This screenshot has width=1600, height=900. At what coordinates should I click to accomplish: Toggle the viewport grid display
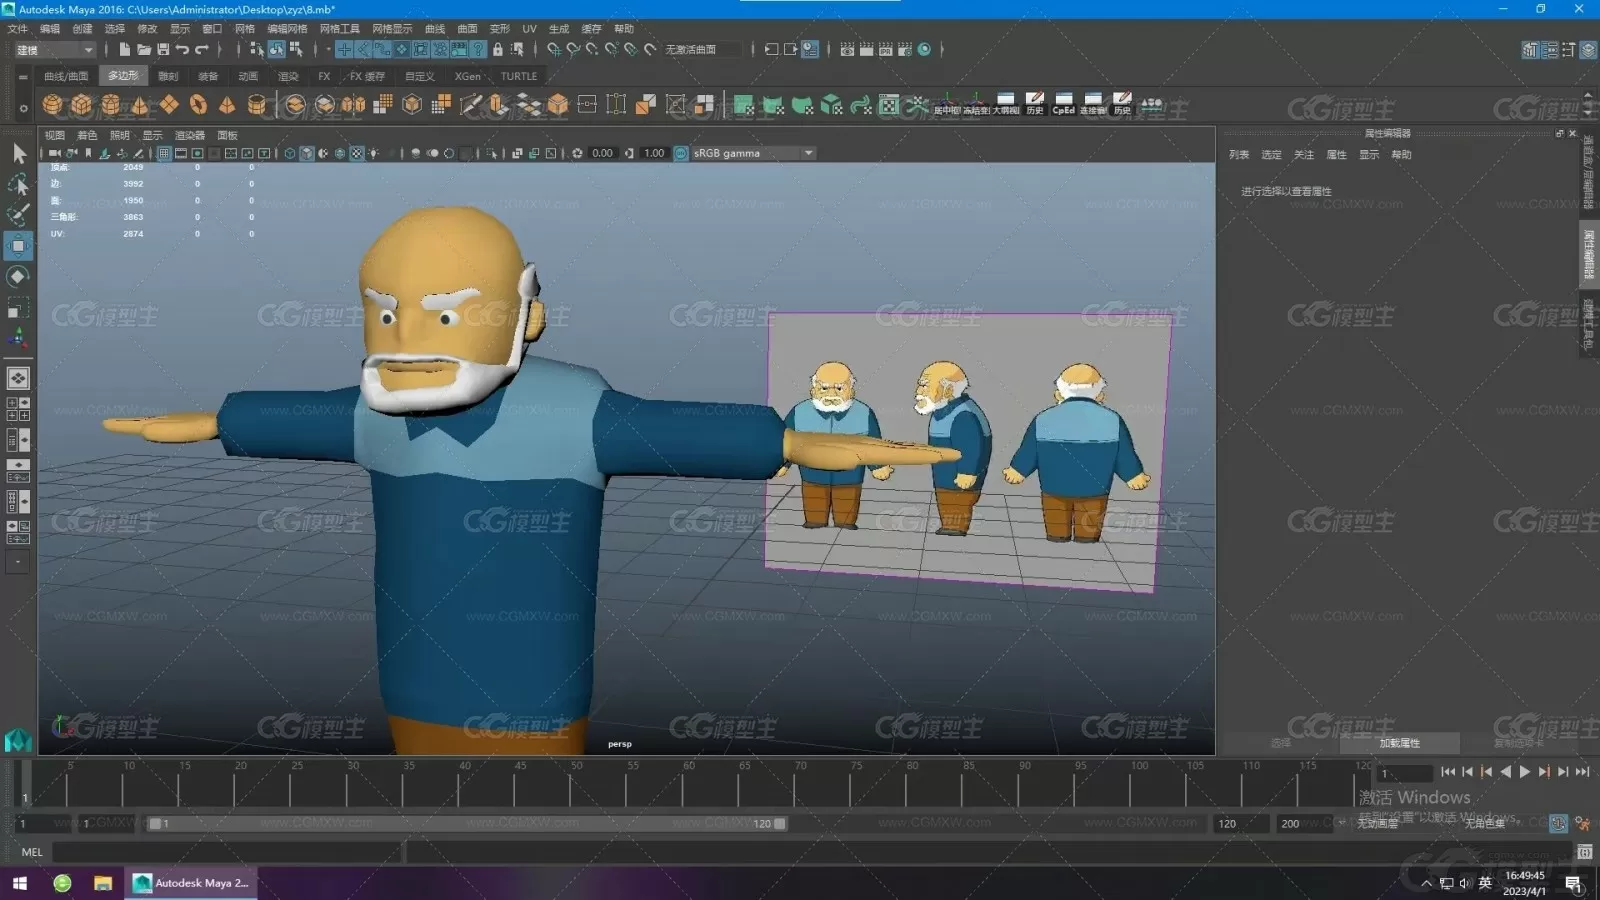(165, 153)
